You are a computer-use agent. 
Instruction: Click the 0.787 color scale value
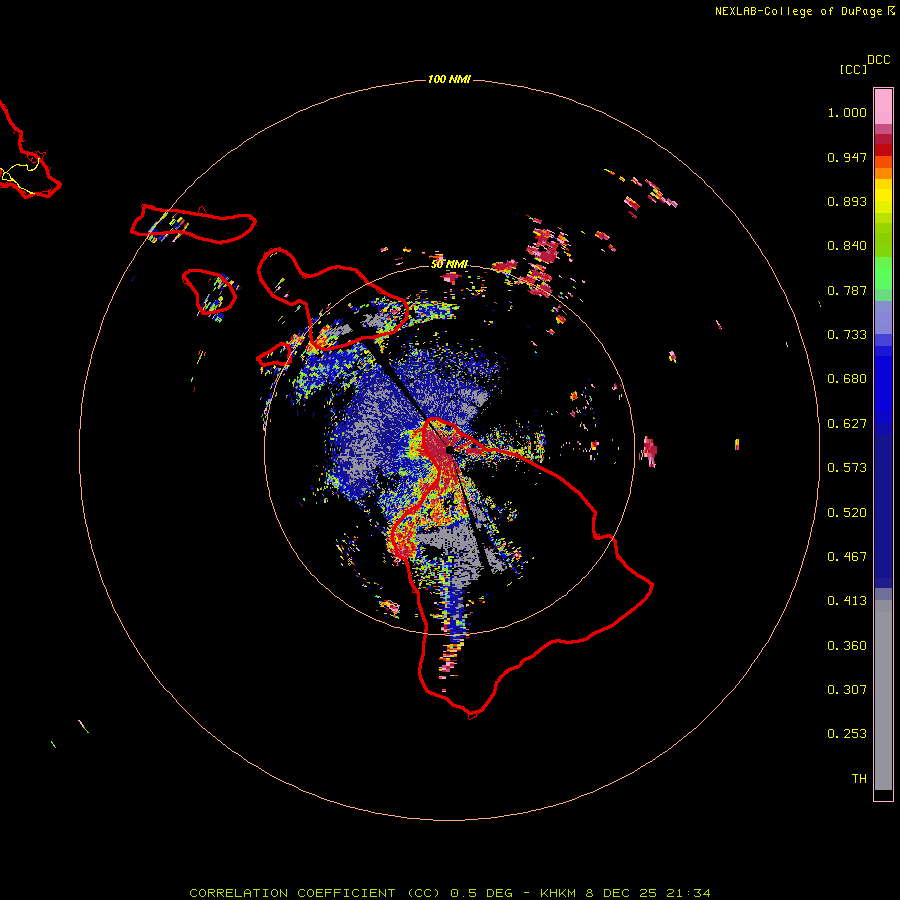tap(847, 290)
